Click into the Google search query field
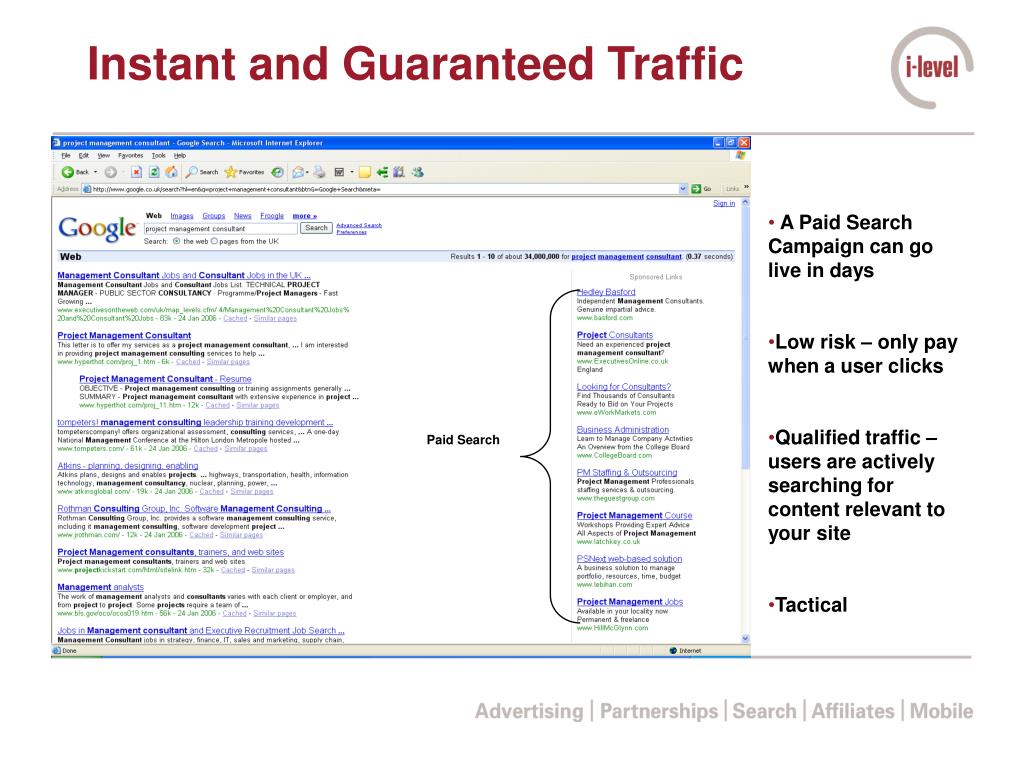The image size is (1024, 768). click(220, 229)
